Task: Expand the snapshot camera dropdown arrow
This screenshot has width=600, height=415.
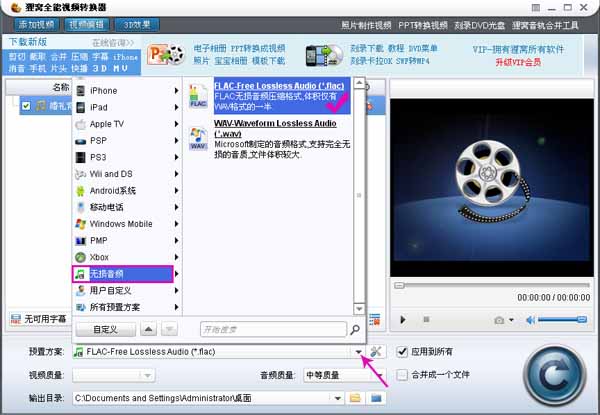Action: click(511, 320)
